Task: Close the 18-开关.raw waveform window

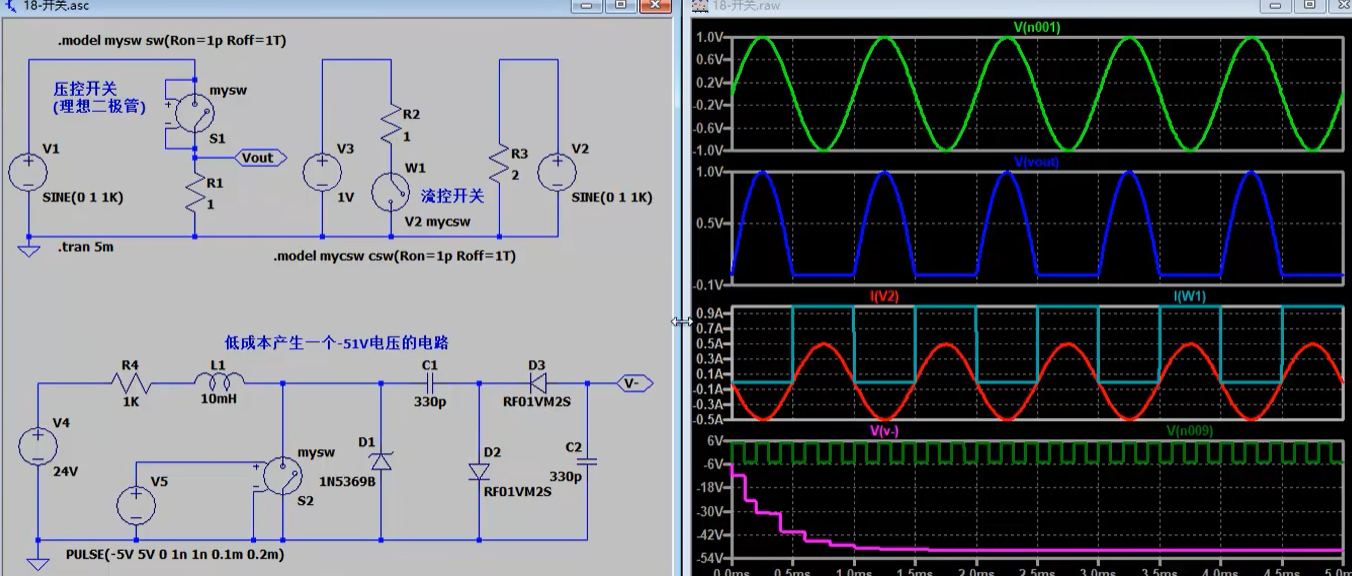Action: (1340, 5)
